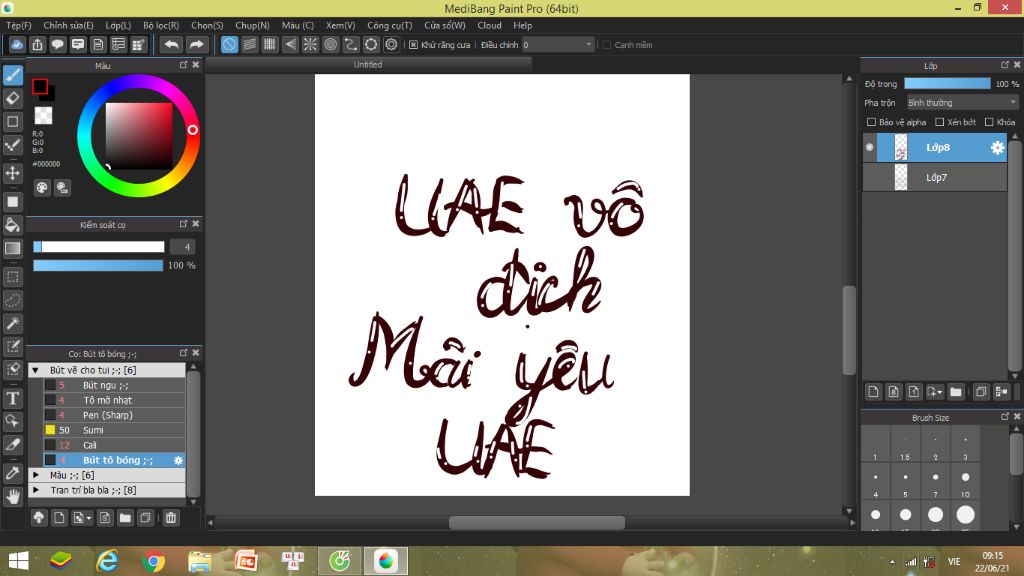Viewport: 1024px width, 576px height.
Task: Open snap settings gear in toolbar
Action: 391,44
